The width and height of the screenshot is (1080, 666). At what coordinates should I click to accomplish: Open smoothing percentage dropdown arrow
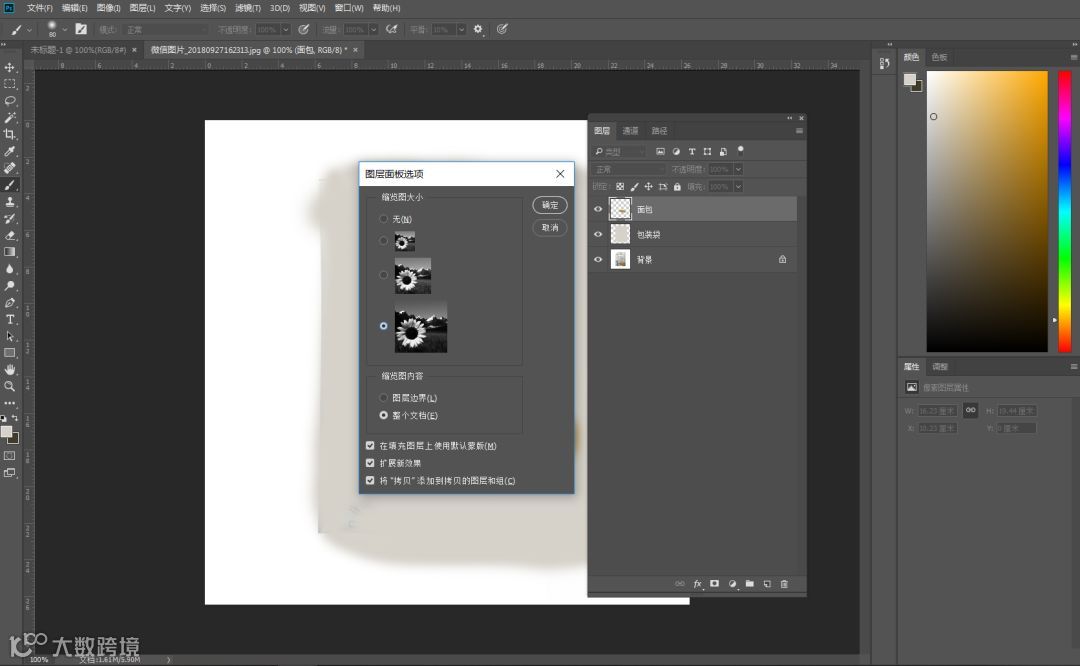[x=461, y=30]
